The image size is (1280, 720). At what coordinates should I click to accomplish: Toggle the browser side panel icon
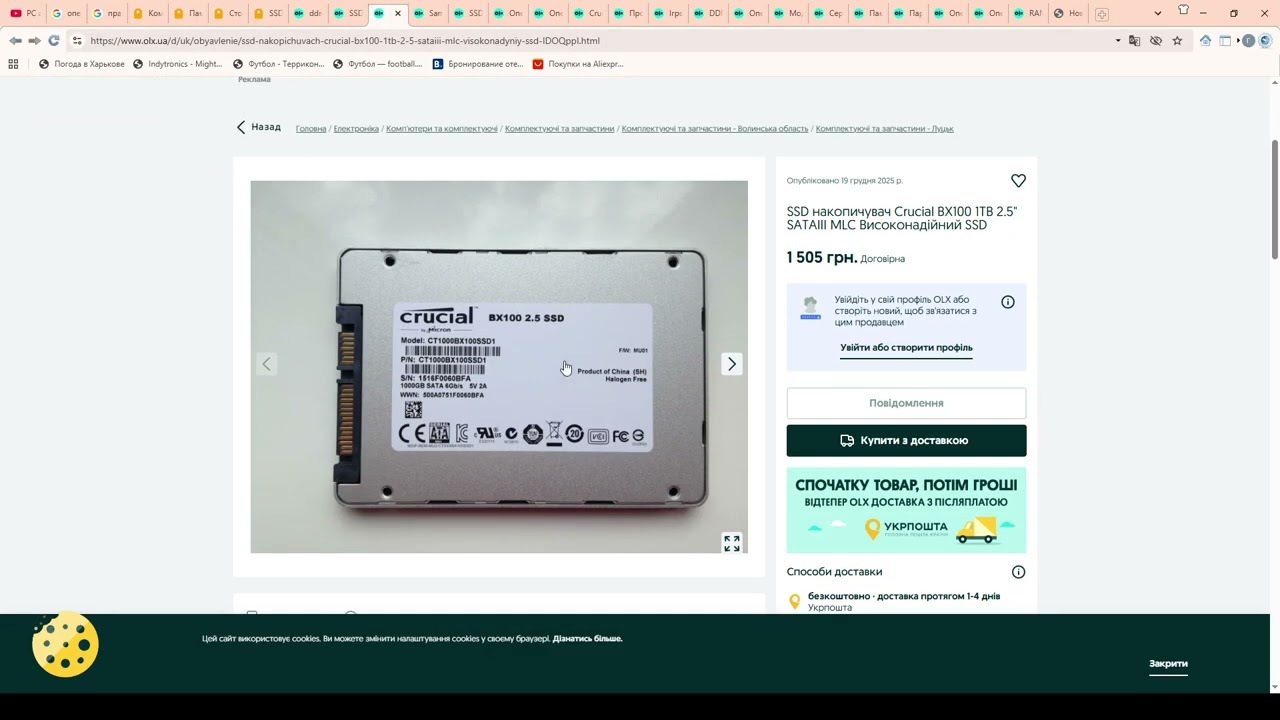point(1225,41)
